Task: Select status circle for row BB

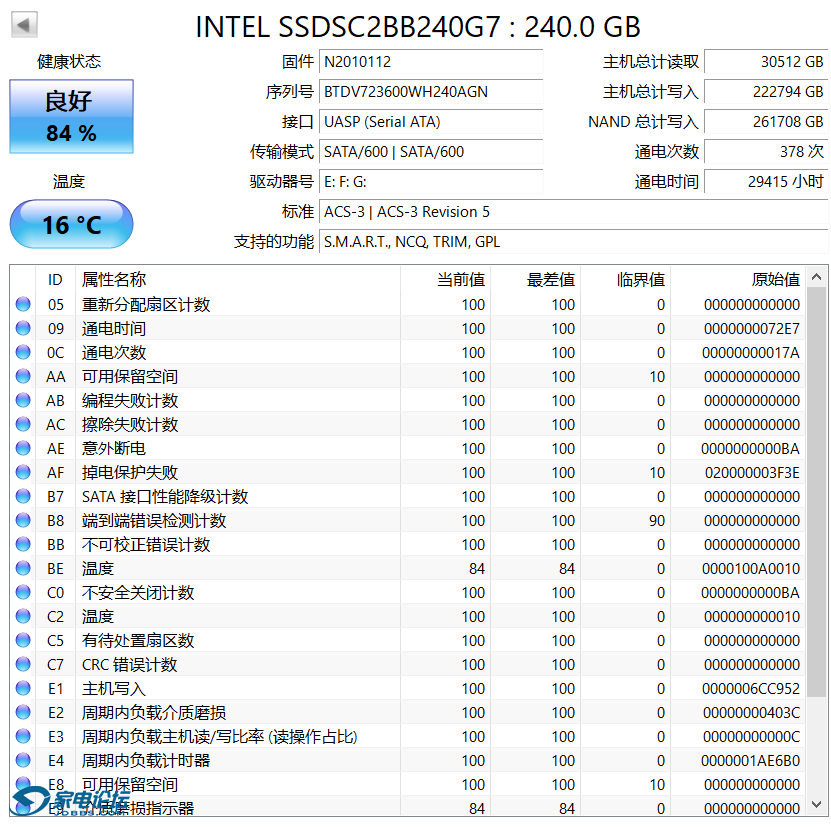Action: pos(23,544)
